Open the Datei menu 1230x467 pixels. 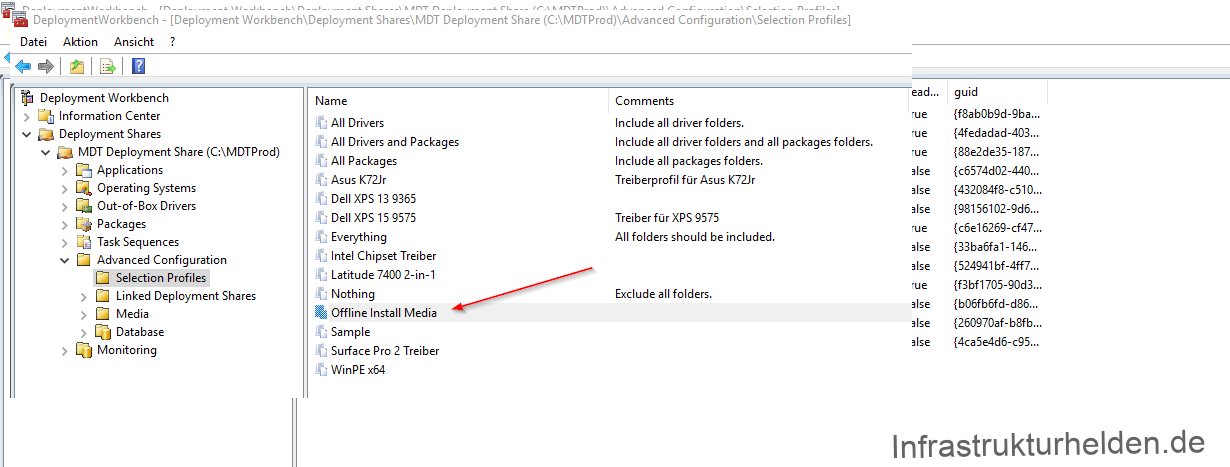click(34, 42)
